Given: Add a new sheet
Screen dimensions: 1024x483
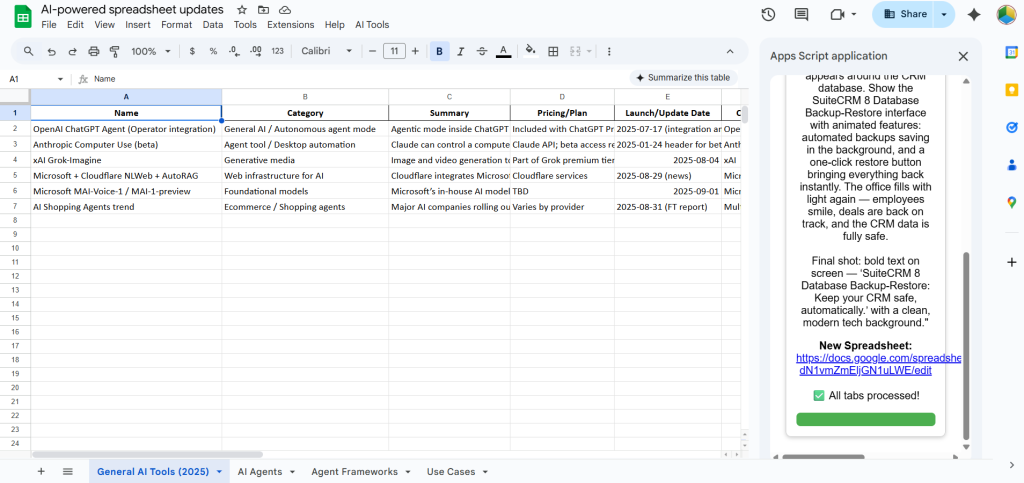Looking at the screenshot, I should 41,471.
